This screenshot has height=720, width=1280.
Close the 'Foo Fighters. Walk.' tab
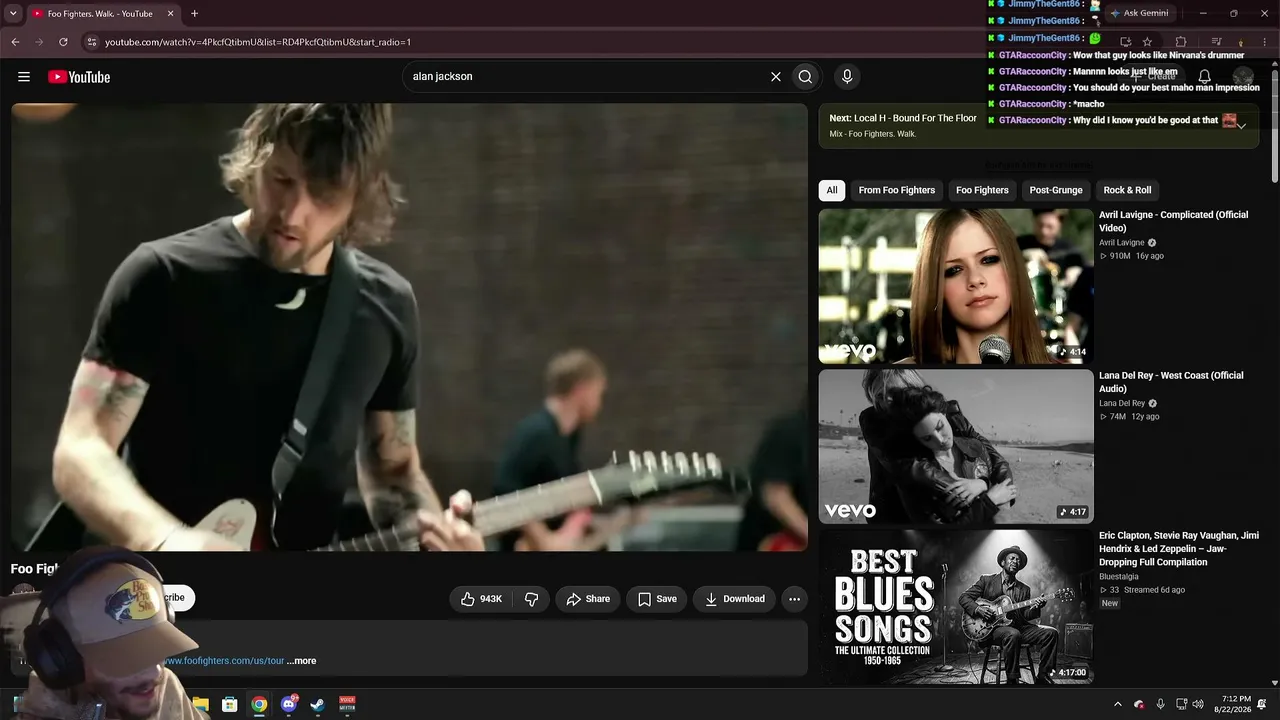pyautogui.click(x=170, y=14)
